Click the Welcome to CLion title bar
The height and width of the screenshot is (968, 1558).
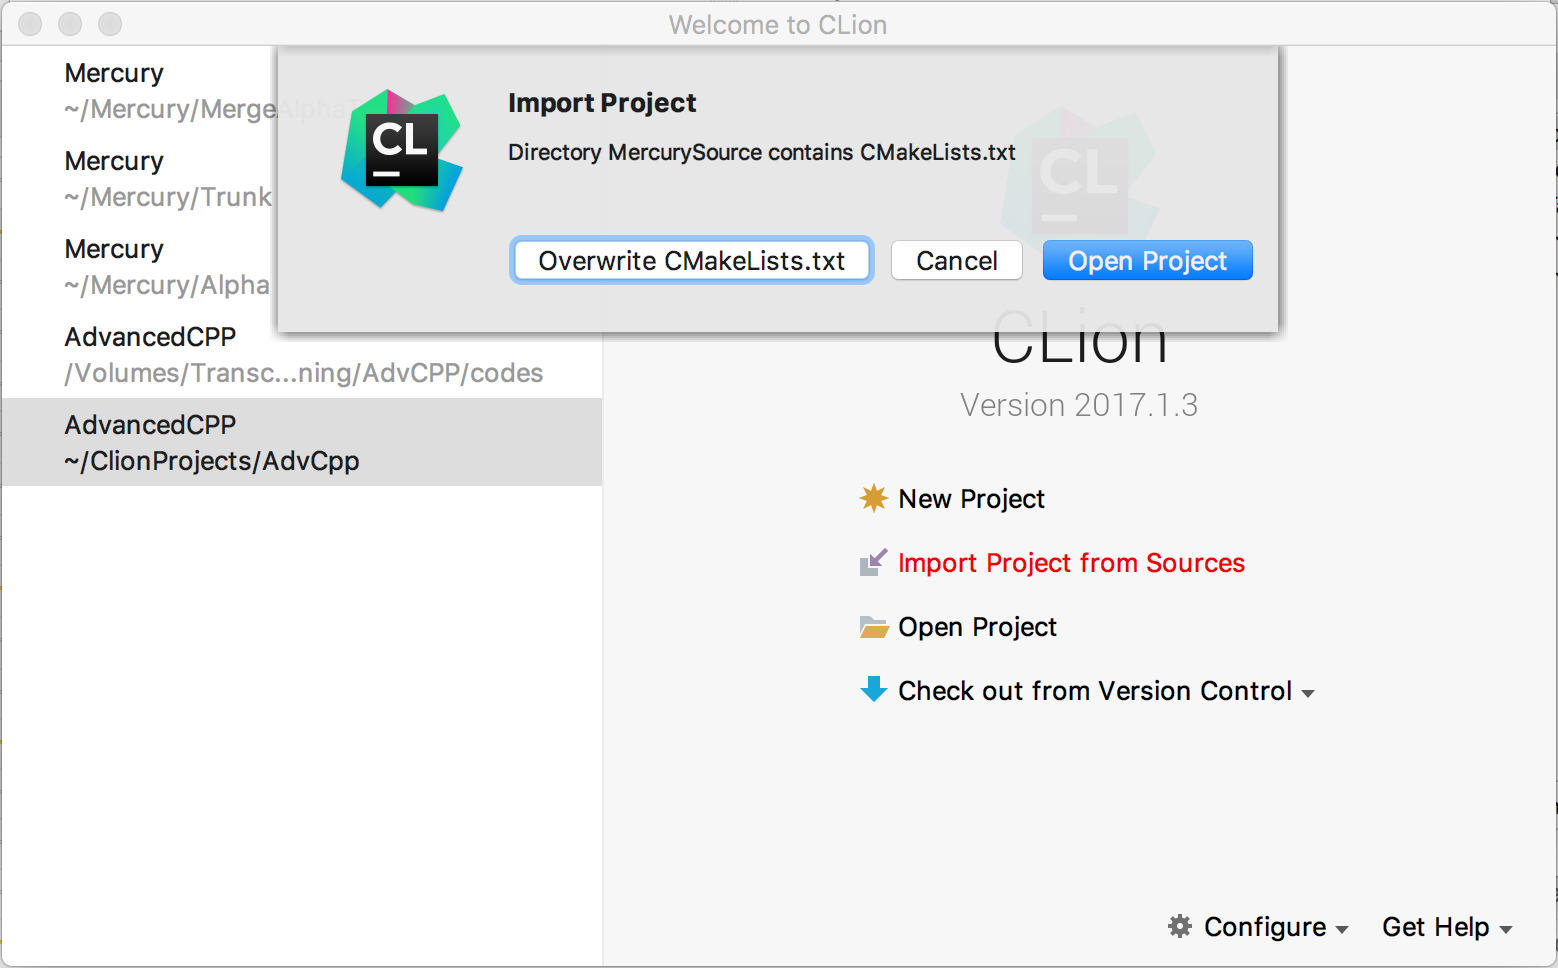(778, 24)
